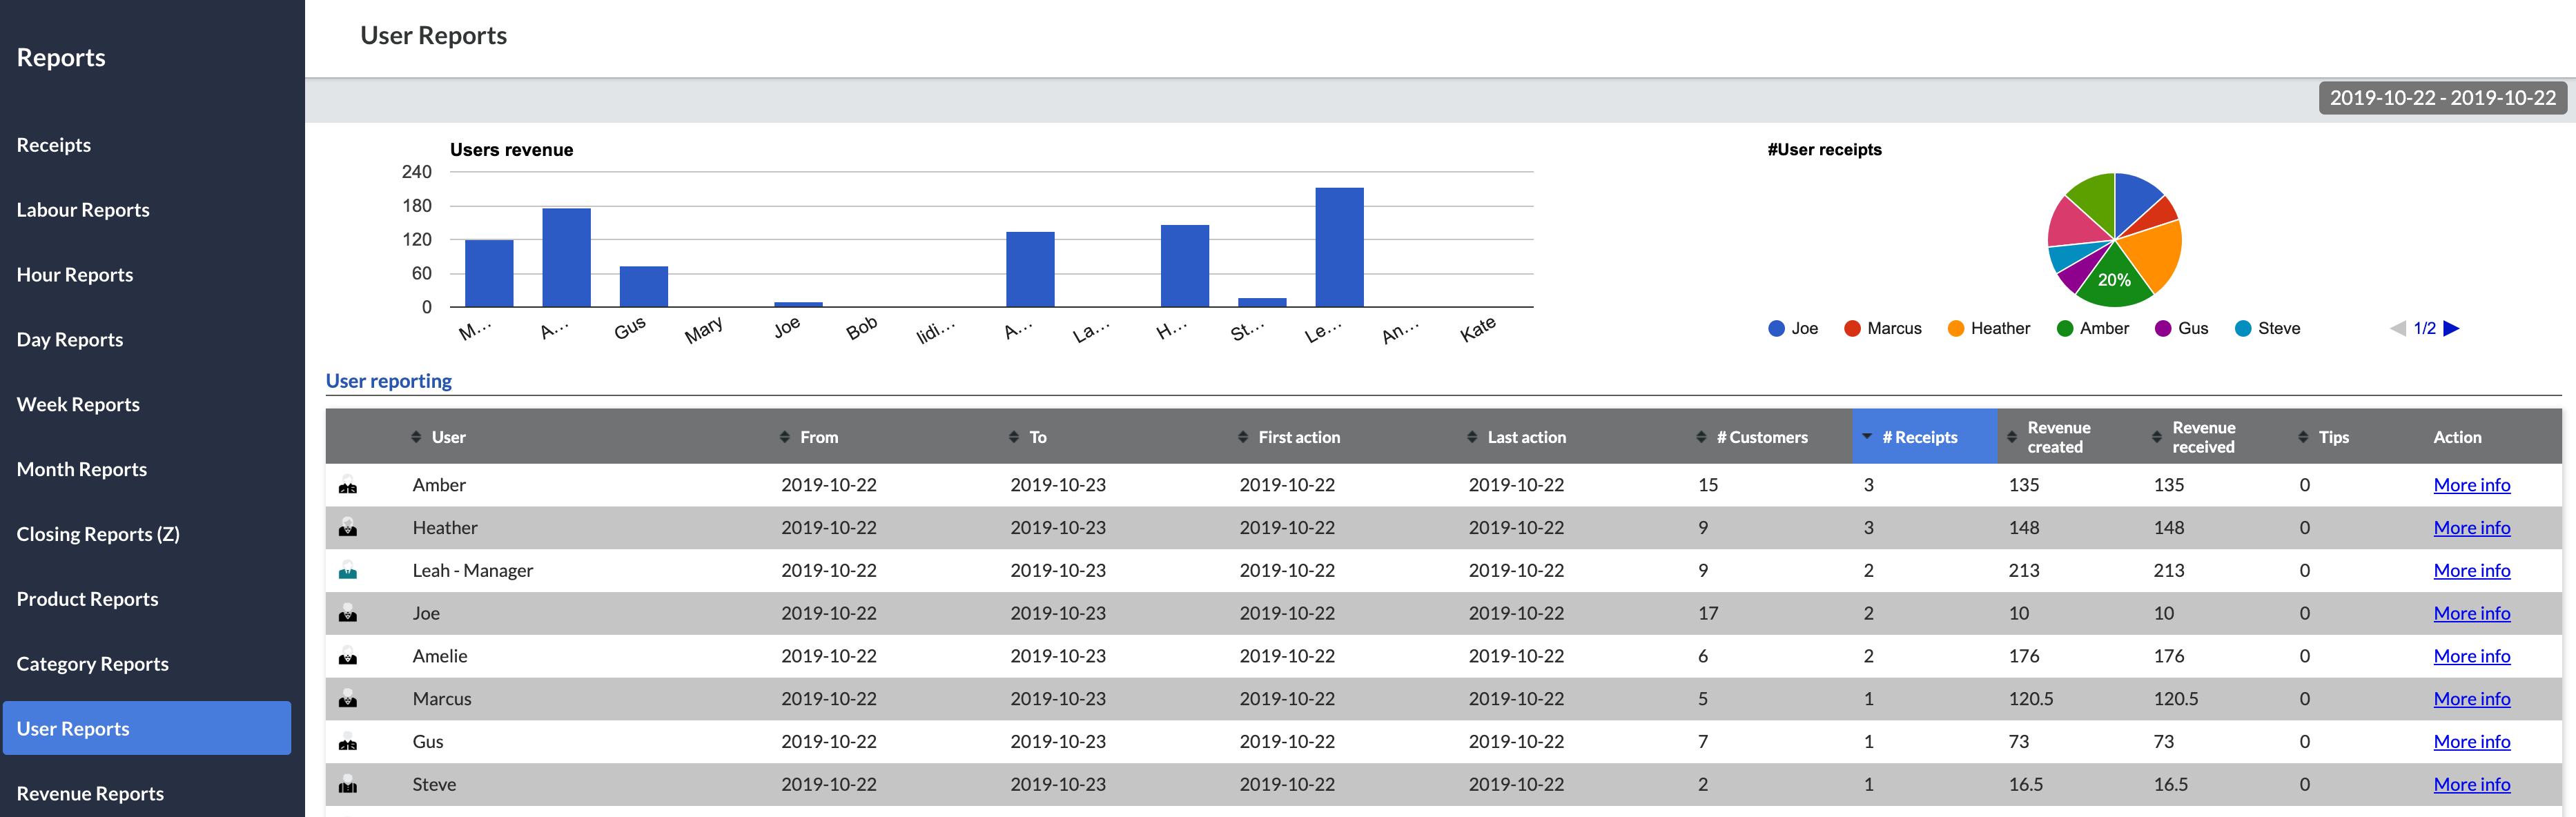Click the Leah - Manager row user icon
This screenshot has width=2576, height=817.
[348, 571]
